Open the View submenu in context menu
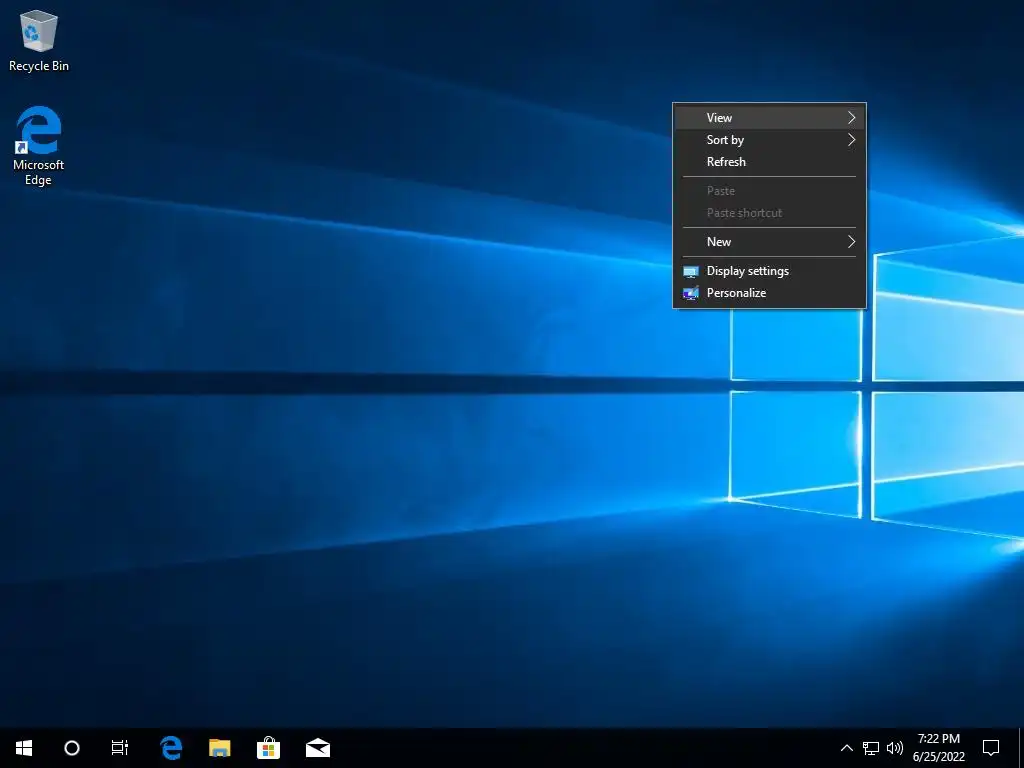1024x768 pixels. click(769, 118)
